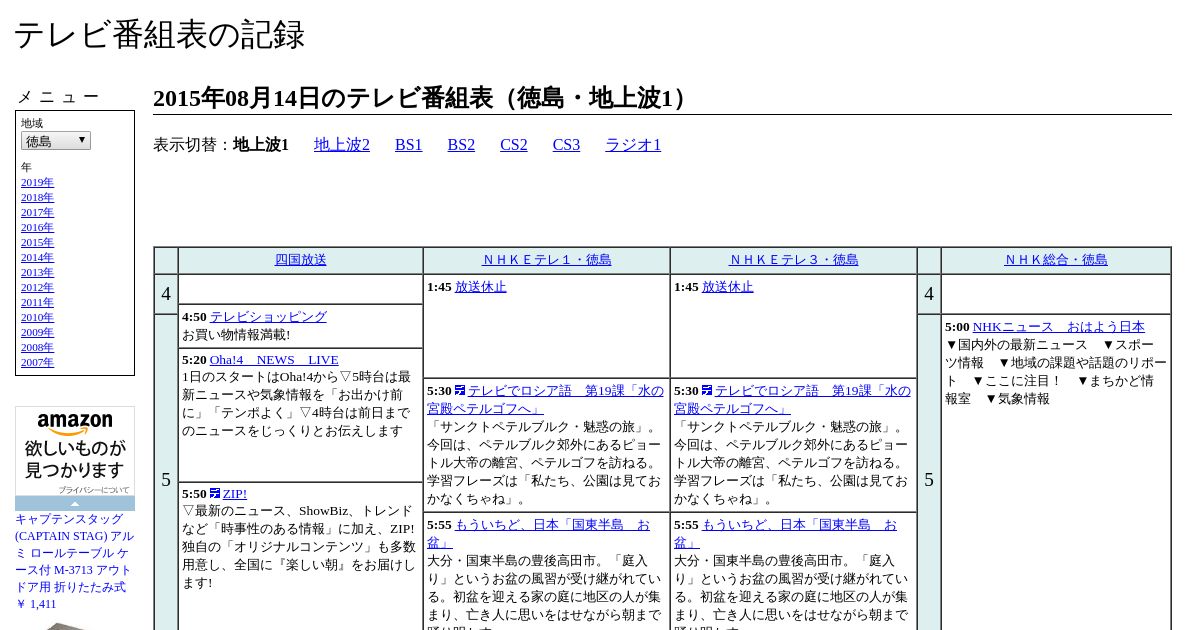1200x630 pixels.
Task: Select the current 地上波1 view label
Action: pos(261,145)
